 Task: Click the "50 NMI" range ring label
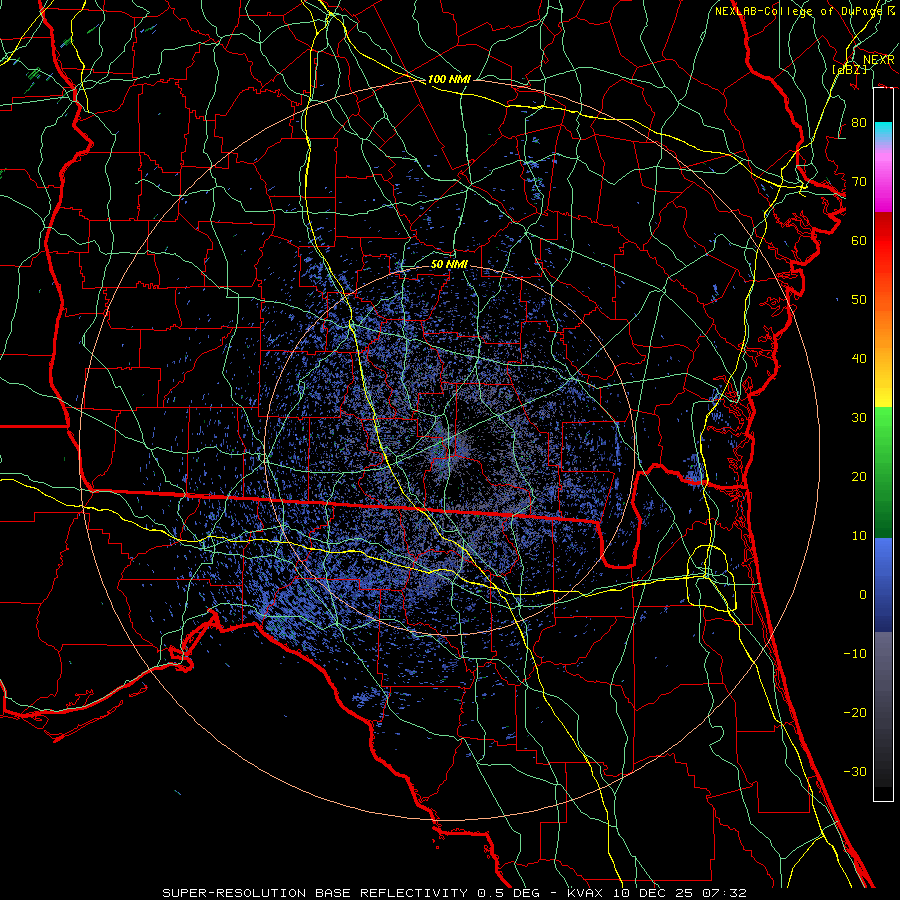[x=449, y=264]
